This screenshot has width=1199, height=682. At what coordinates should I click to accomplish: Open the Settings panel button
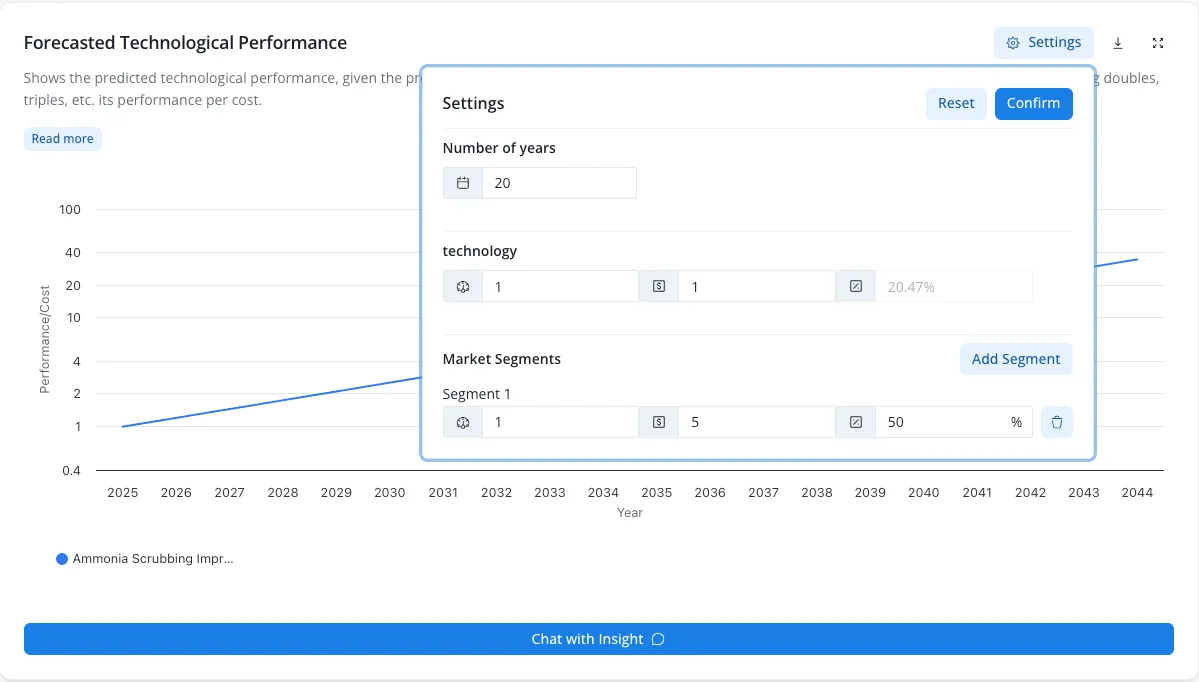click(x=1044, y=43)
